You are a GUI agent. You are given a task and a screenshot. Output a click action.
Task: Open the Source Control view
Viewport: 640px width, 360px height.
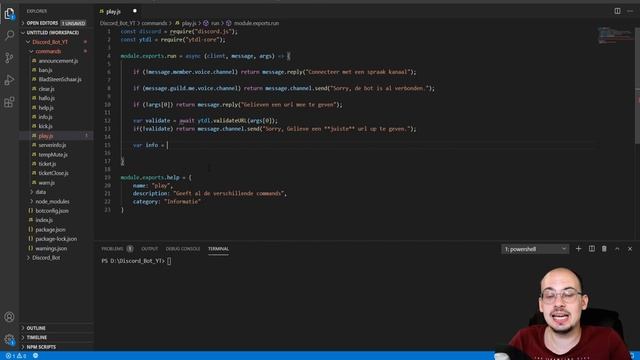point(9,58)
